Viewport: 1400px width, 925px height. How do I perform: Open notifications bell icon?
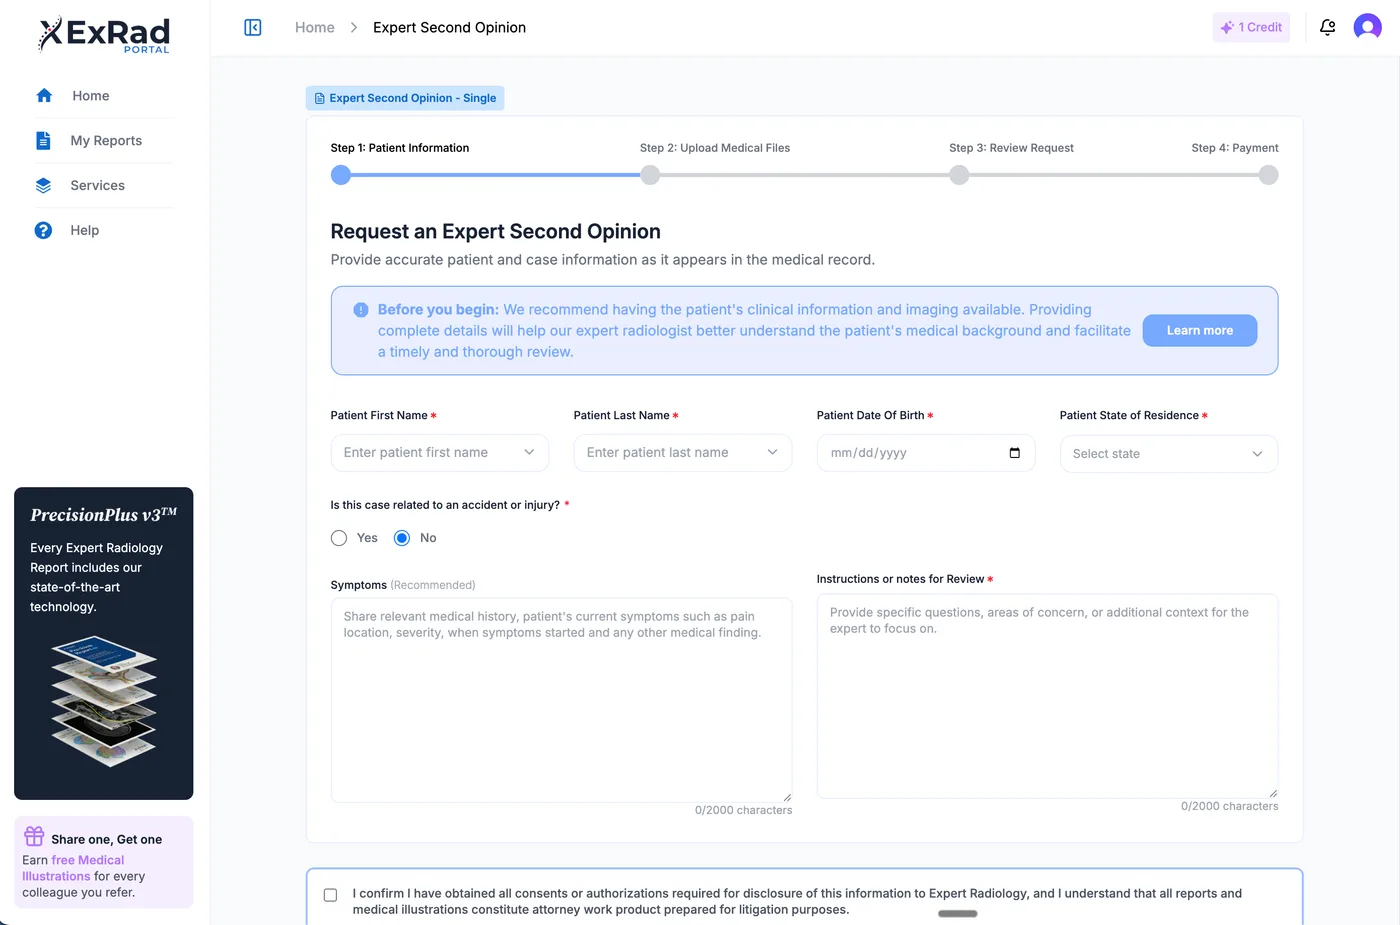pyautogui.click(x=1327, y=27)
